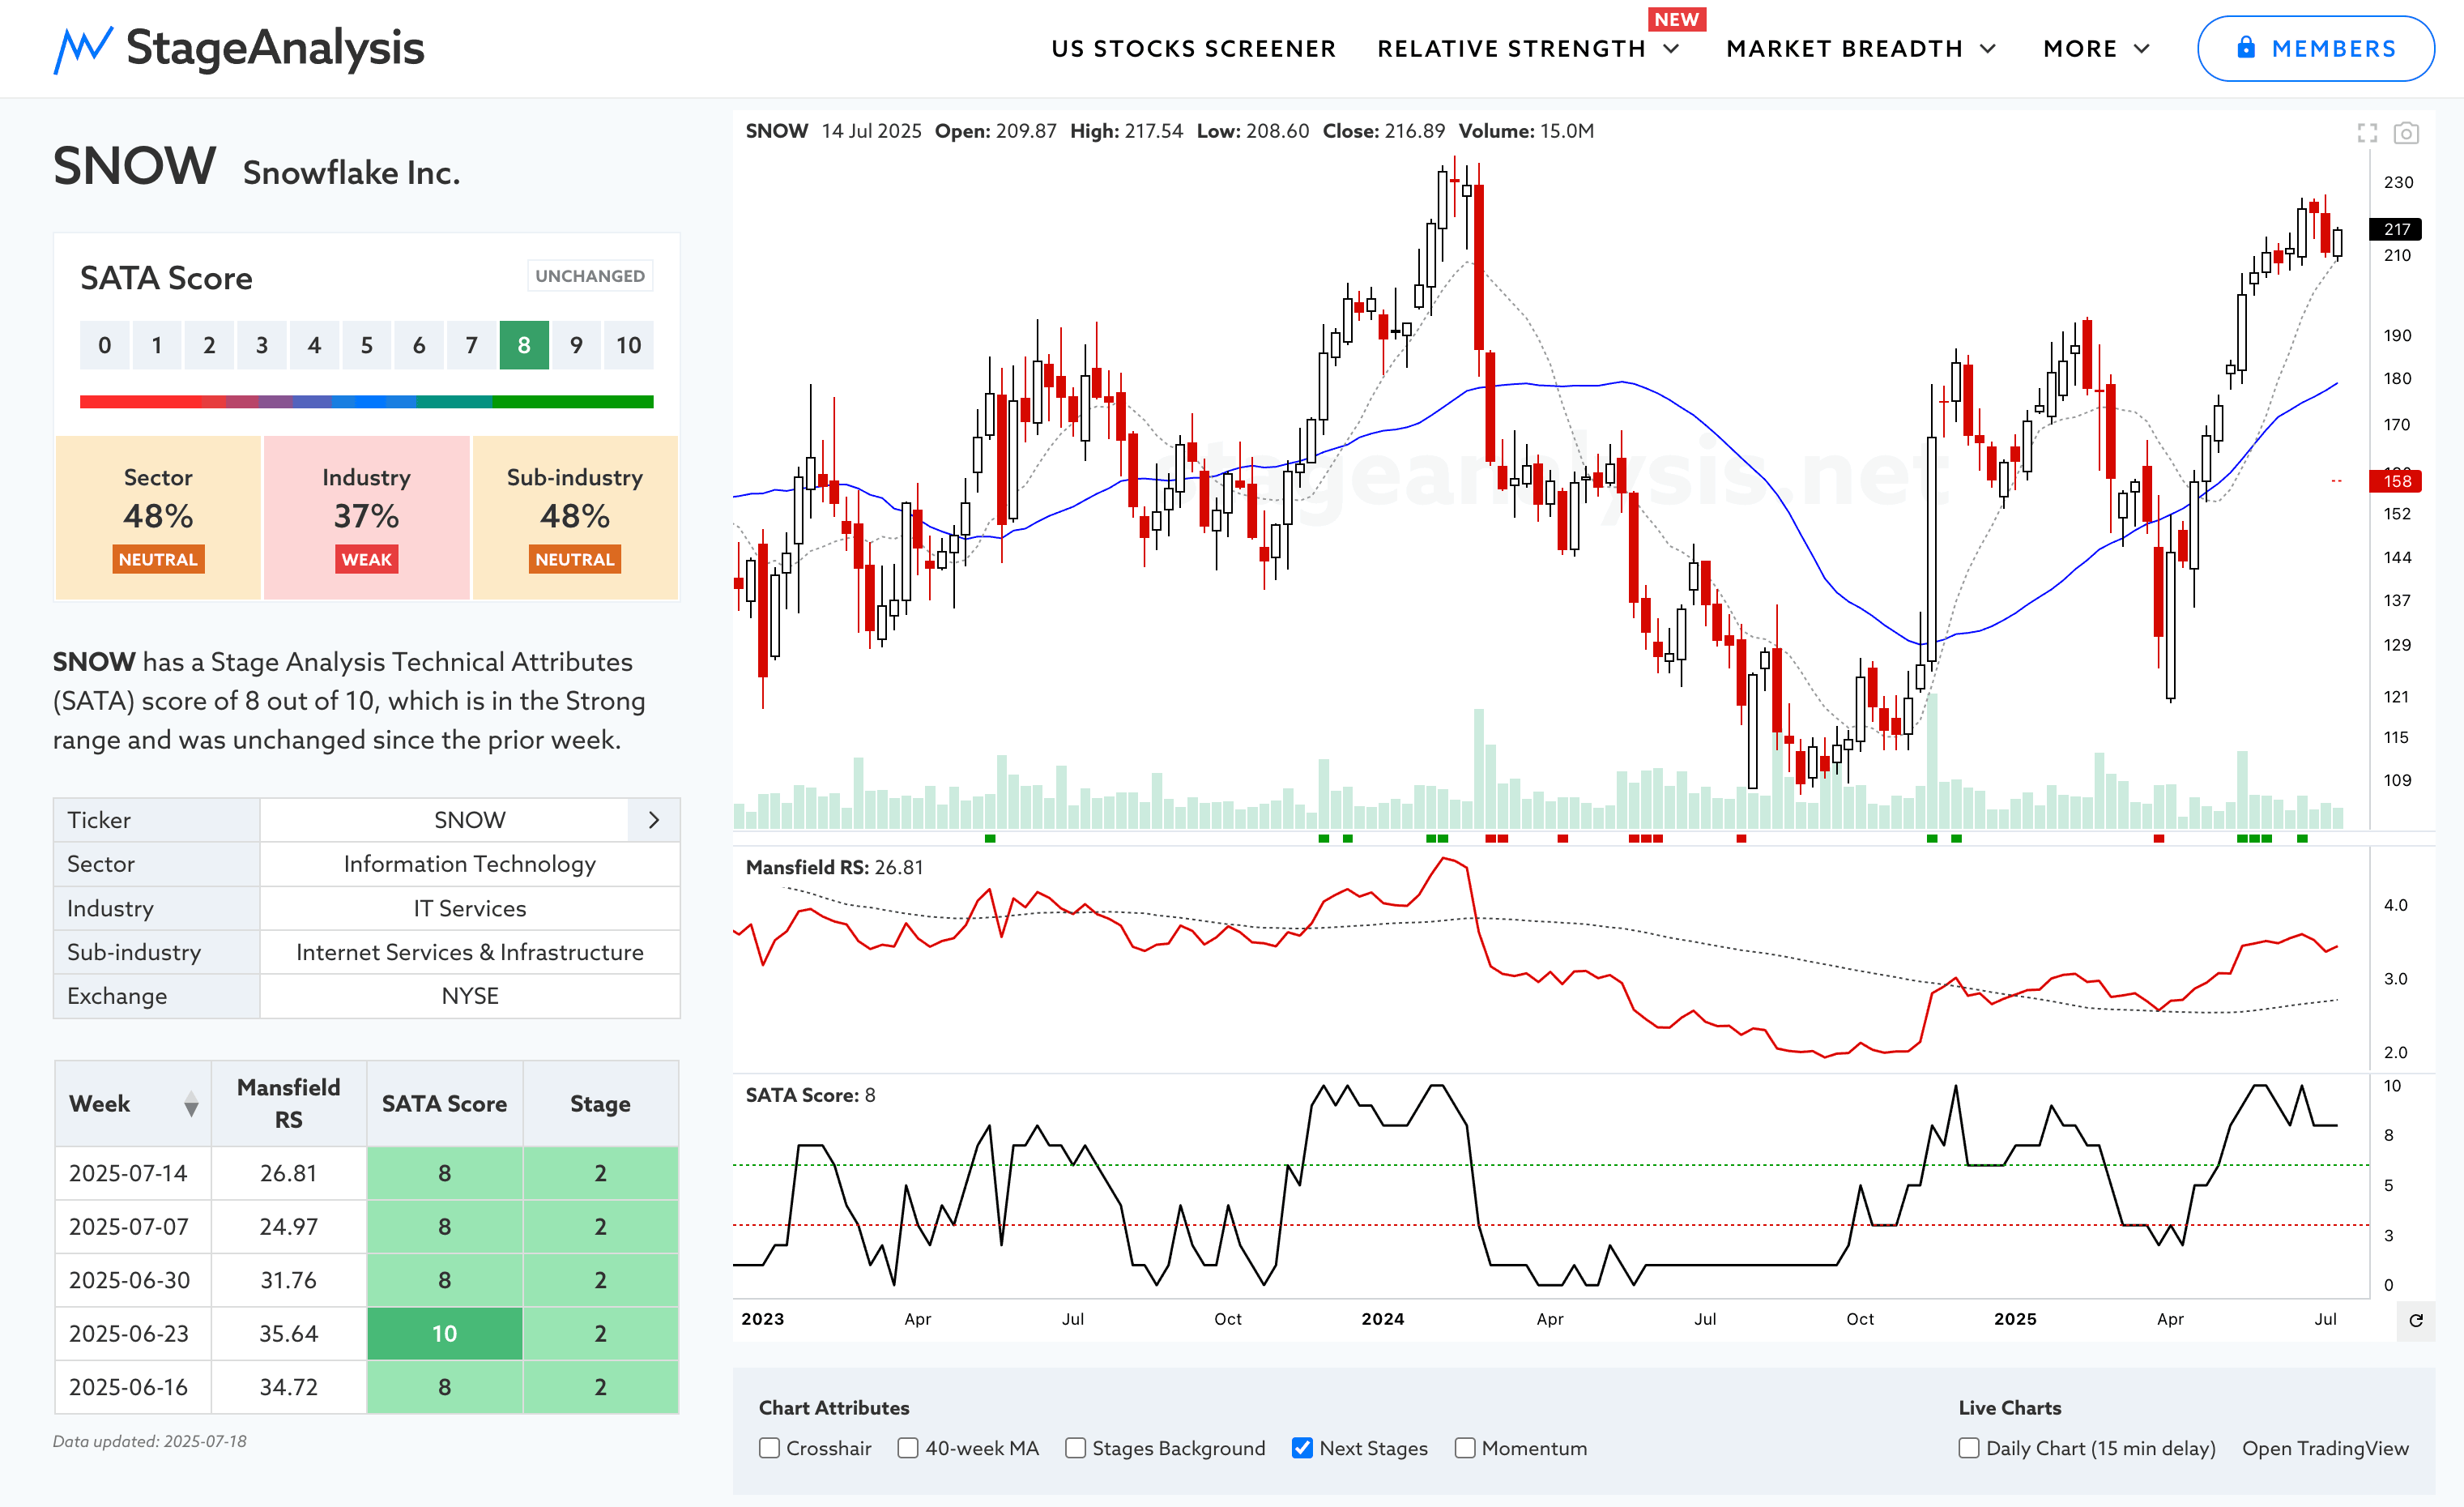
Task: Select the week 2025-07-07 cell
Action: click(x=133, y=1226)
